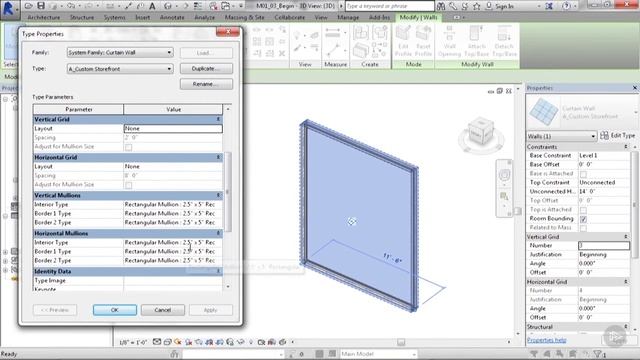Collapse the Vertical Mullions group header
Screen dimensions: 640x360
[218, 195]
